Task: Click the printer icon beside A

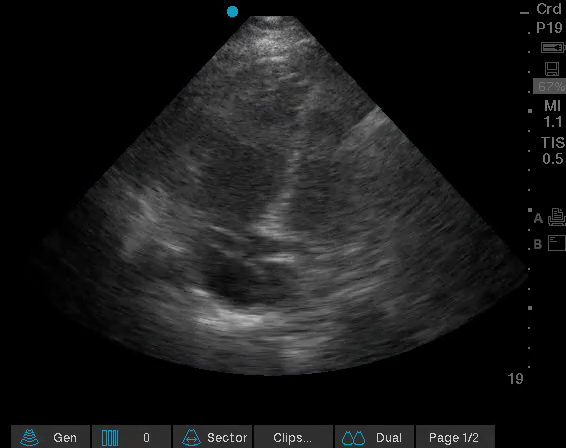Action: (x=557, y=217)
